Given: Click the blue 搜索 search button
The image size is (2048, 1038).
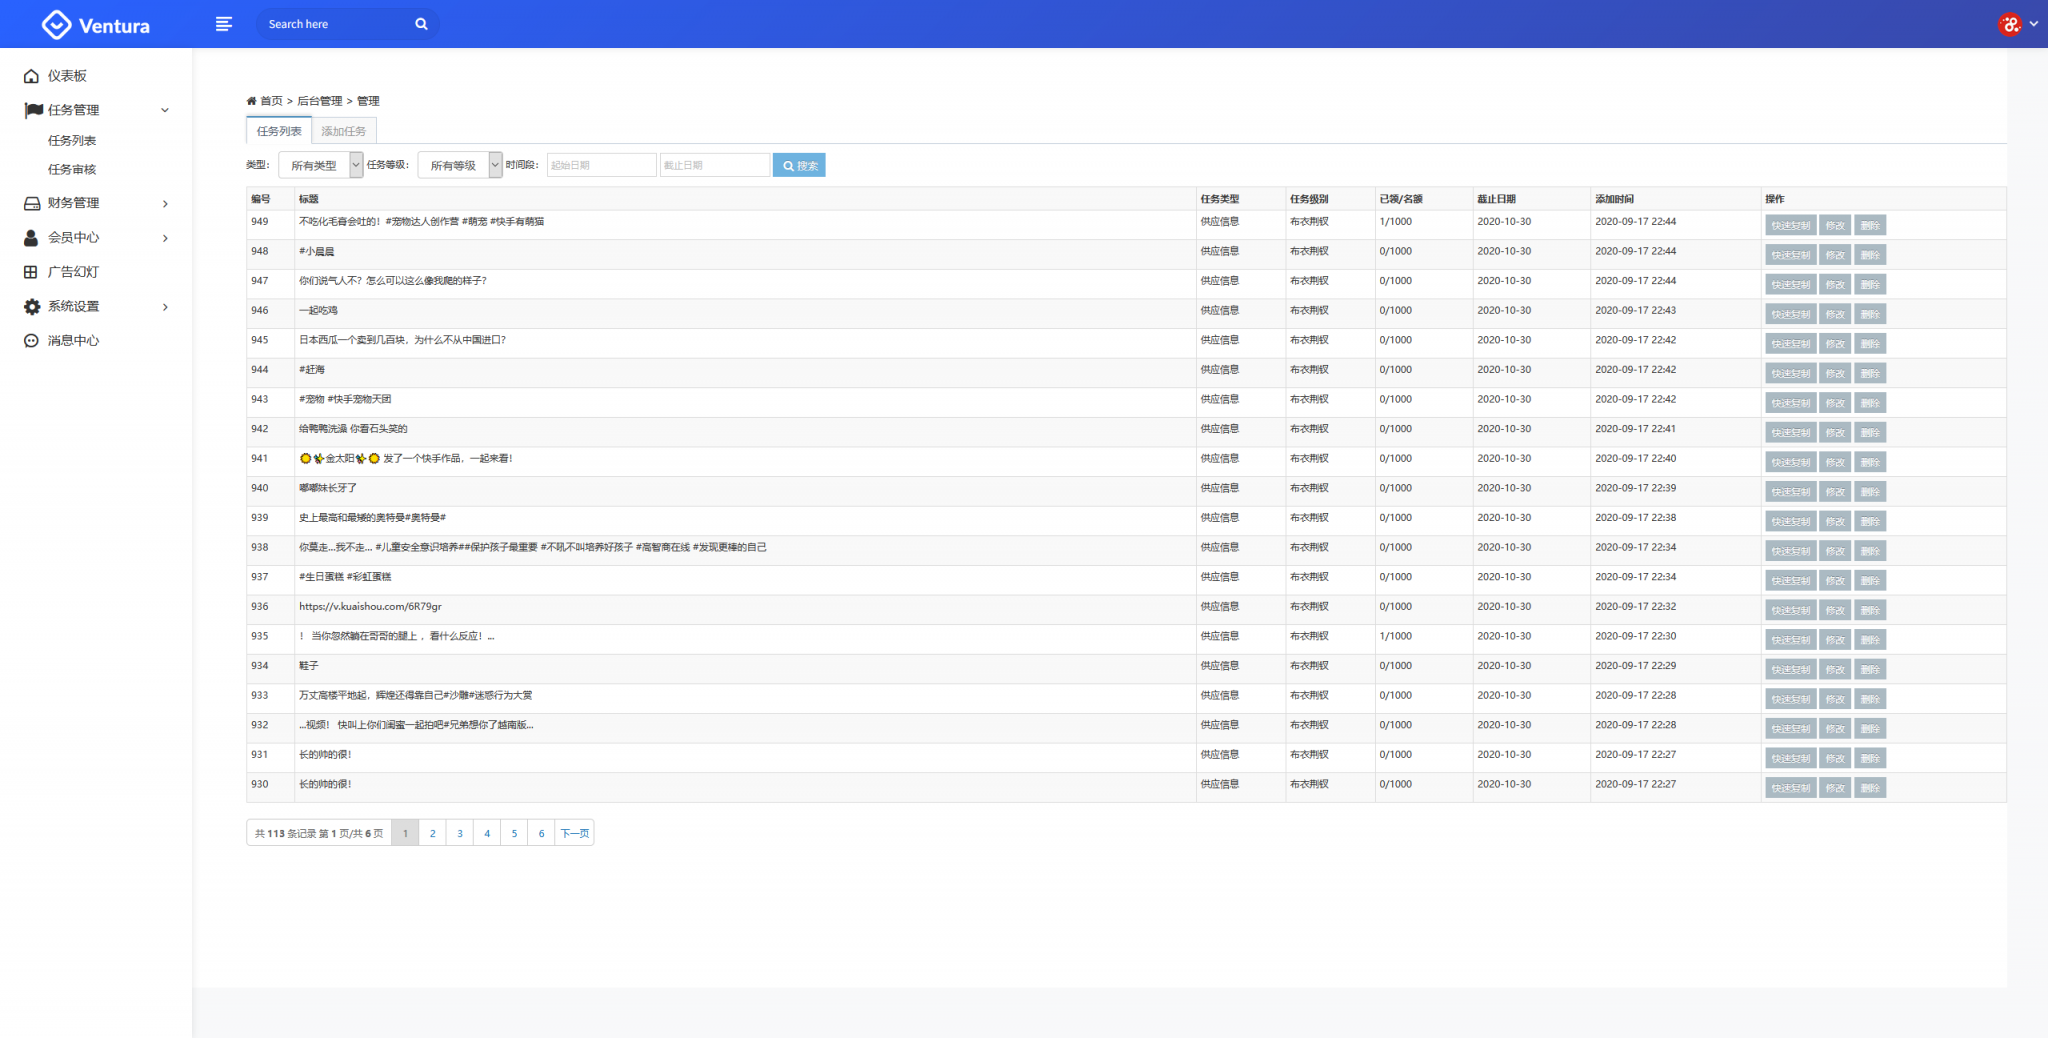Looking at the screenshot, I should pos(799,165).
